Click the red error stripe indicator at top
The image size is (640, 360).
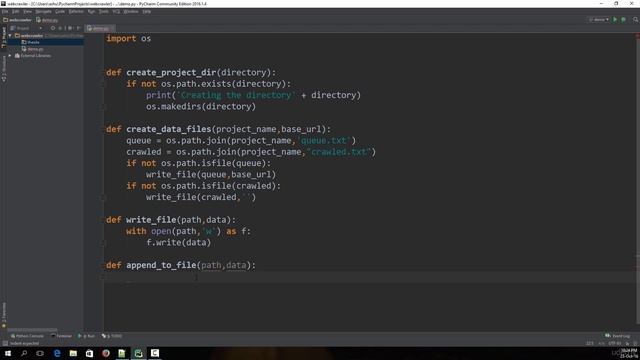[638, 36]
